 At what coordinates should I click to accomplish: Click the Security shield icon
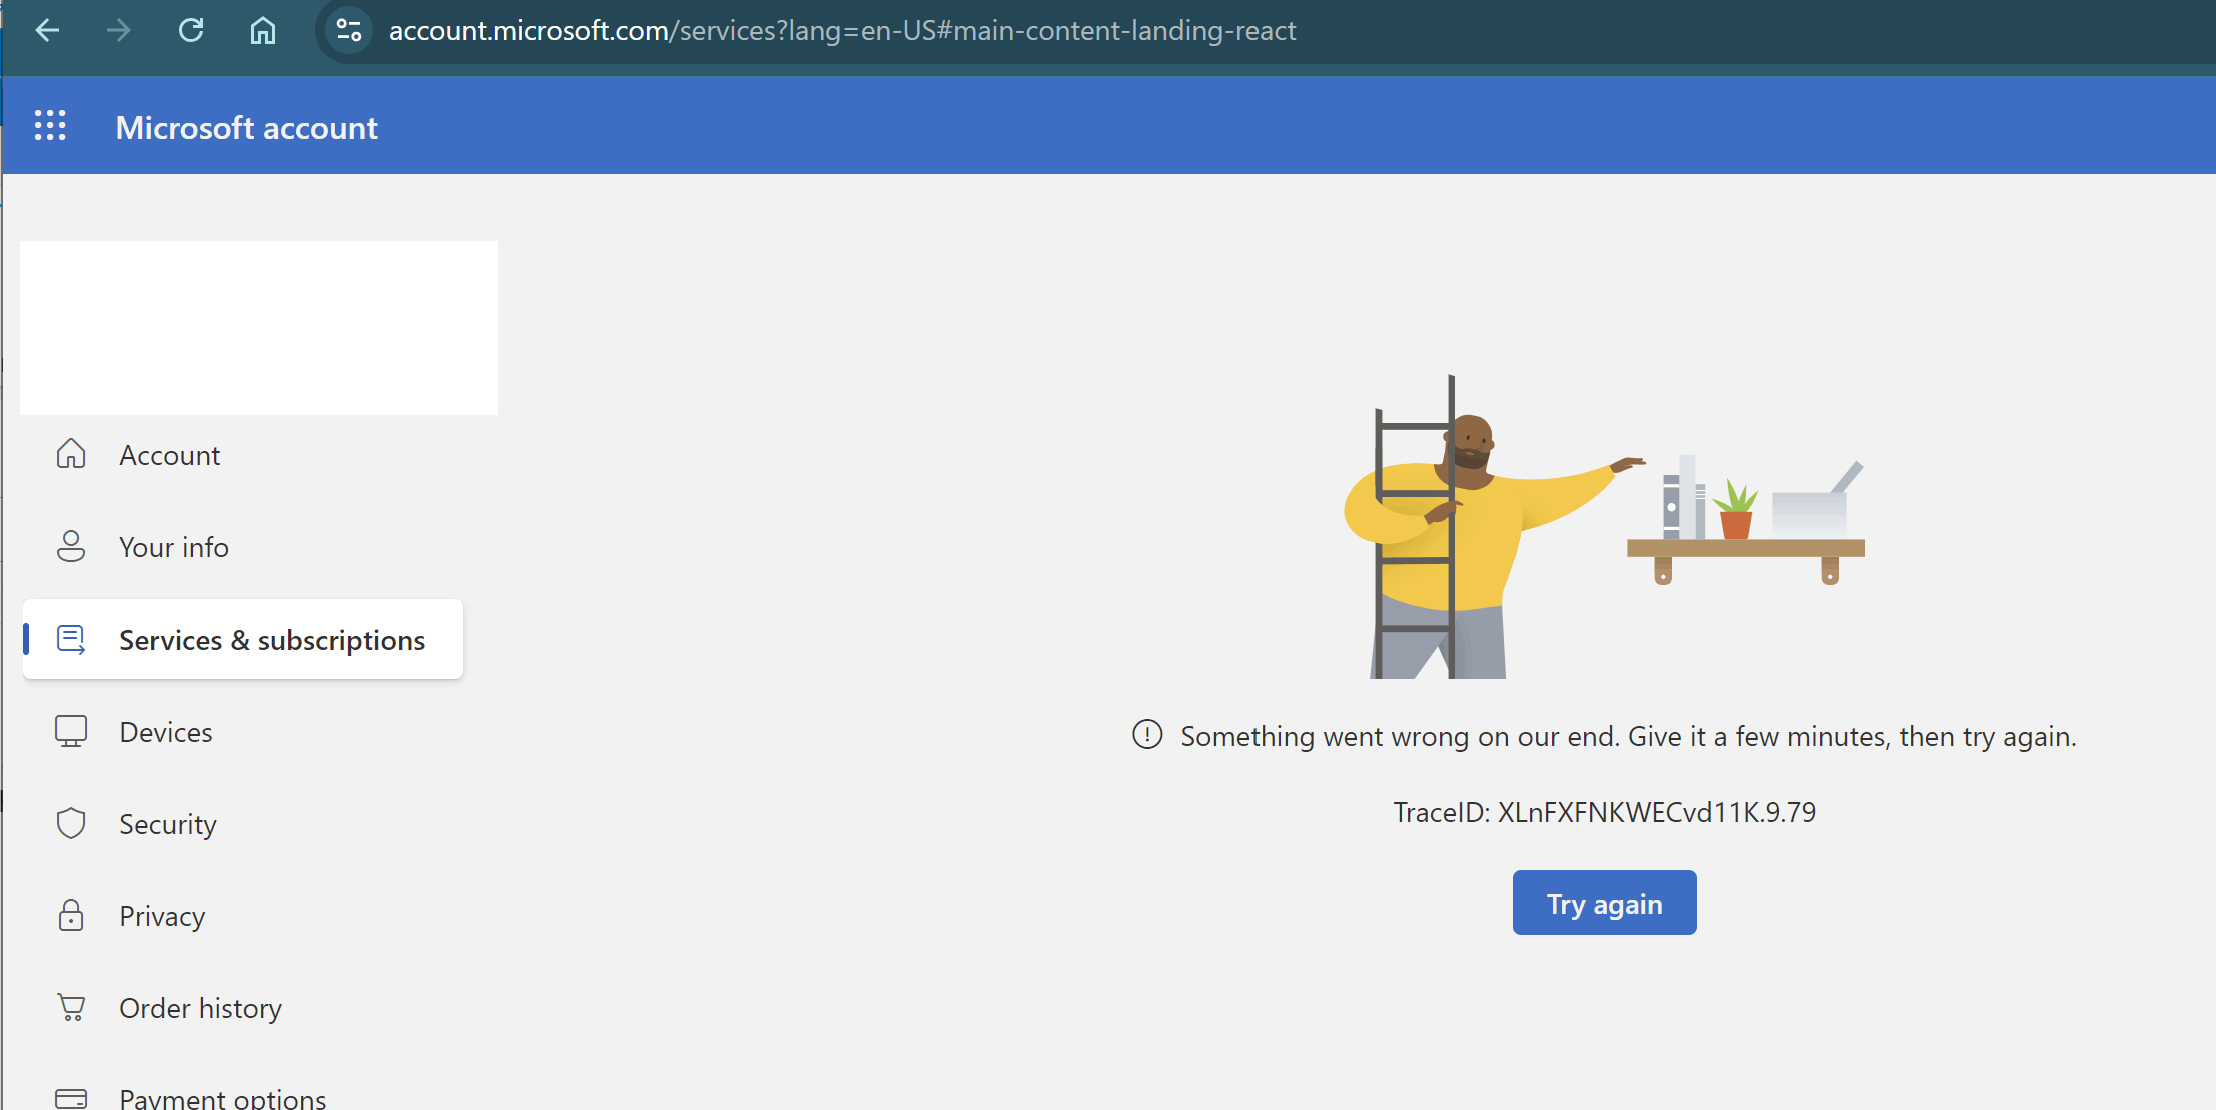pyautogui.click(x=71, y=823)
